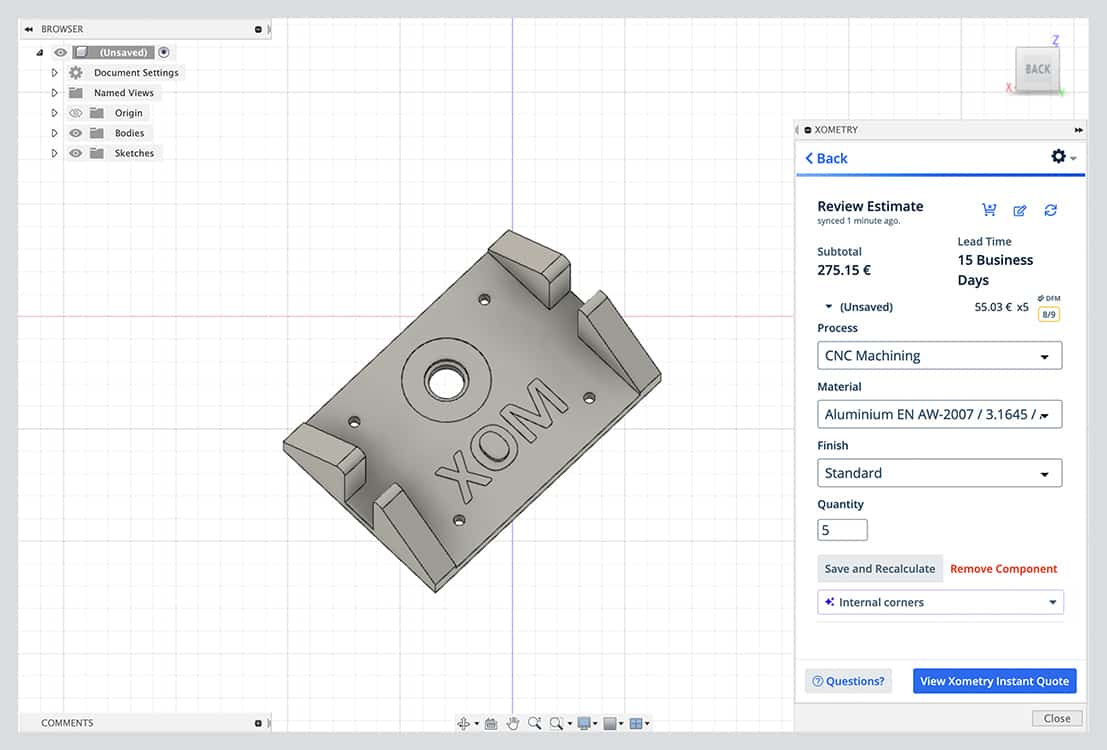Click the 3D XOM bracket model in viewport

point(472,410)
